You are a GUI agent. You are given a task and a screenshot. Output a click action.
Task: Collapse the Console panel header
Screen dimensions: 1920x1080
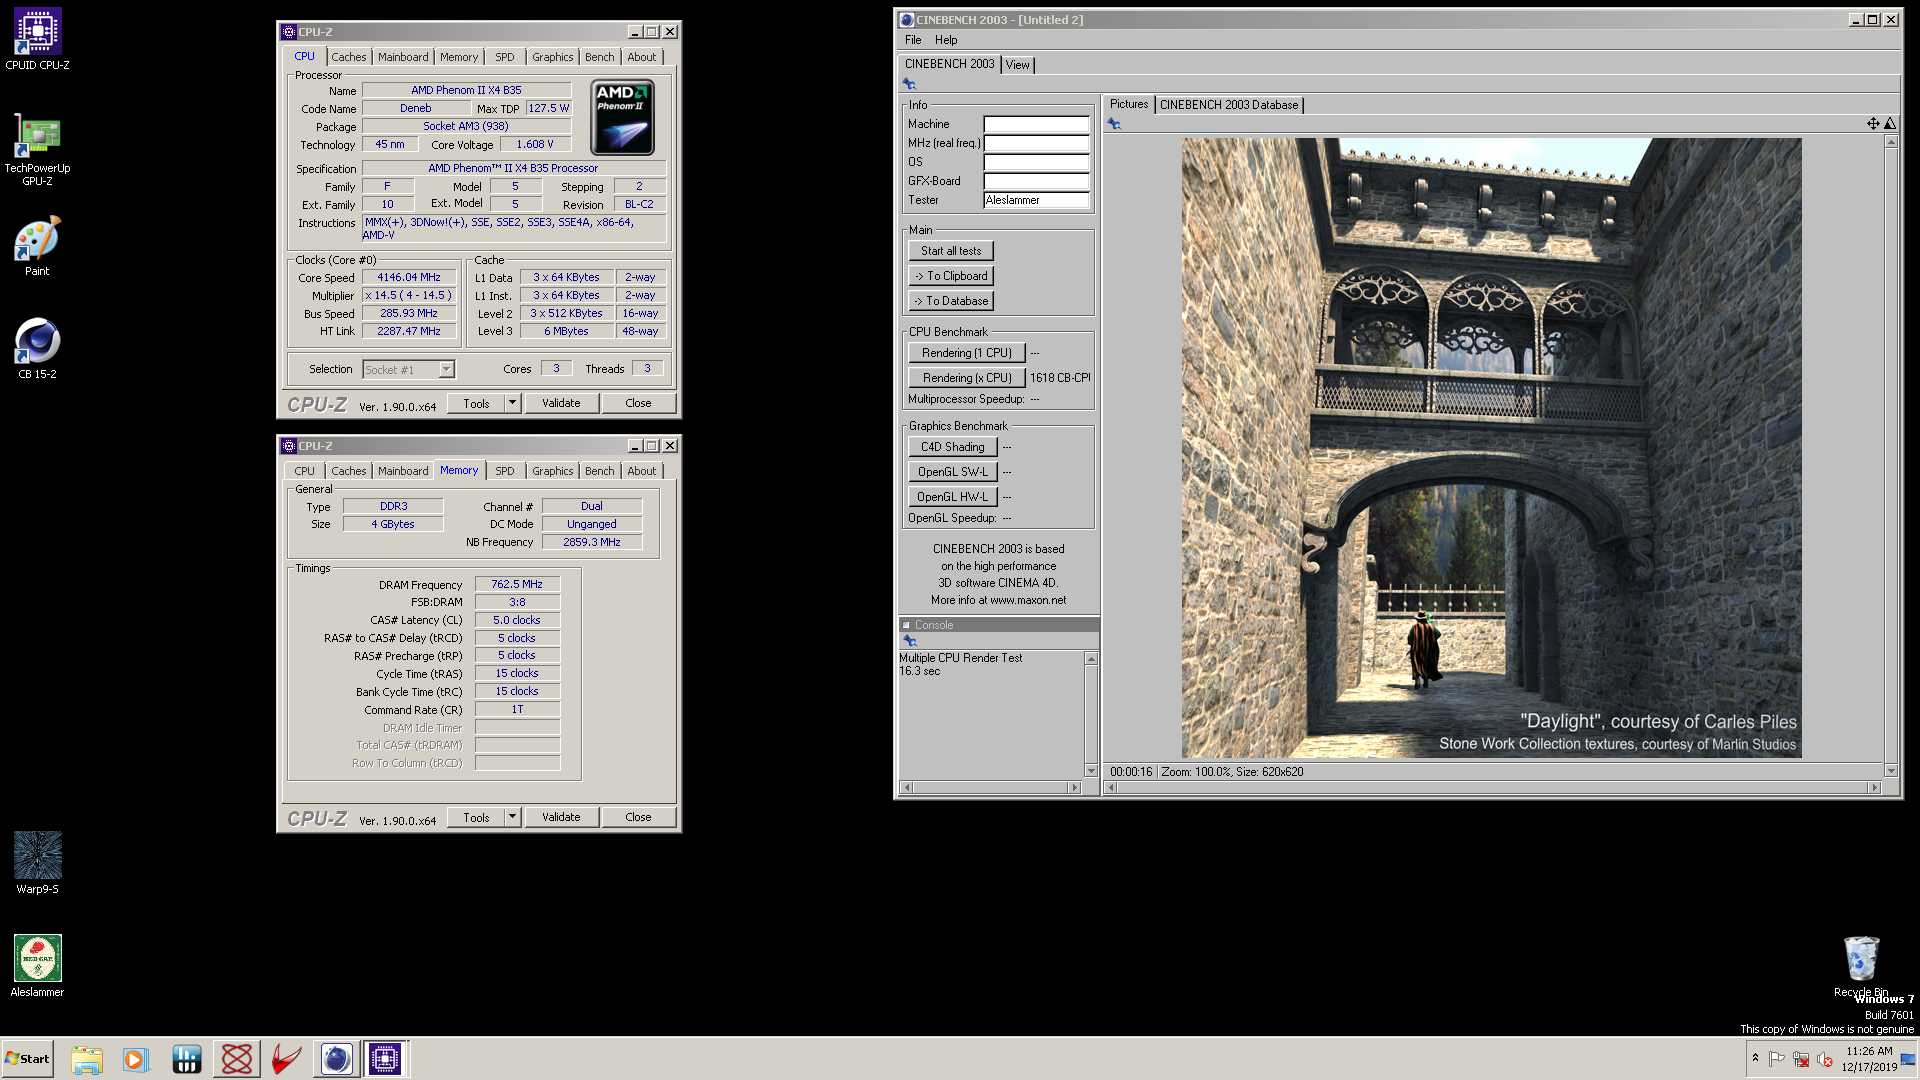pyautogui.click(x=906, y=625)
